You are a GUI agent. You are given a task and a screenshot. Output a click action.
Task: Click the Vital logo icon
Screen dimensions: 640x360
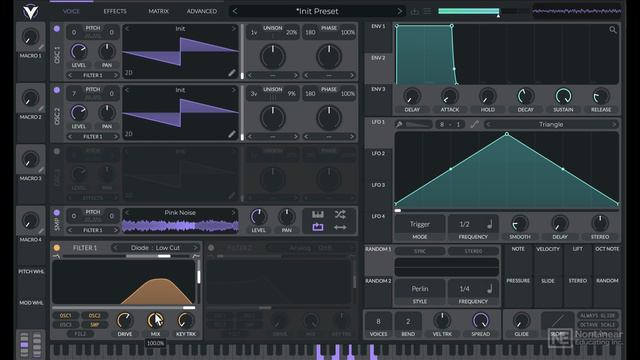(30, 11)
